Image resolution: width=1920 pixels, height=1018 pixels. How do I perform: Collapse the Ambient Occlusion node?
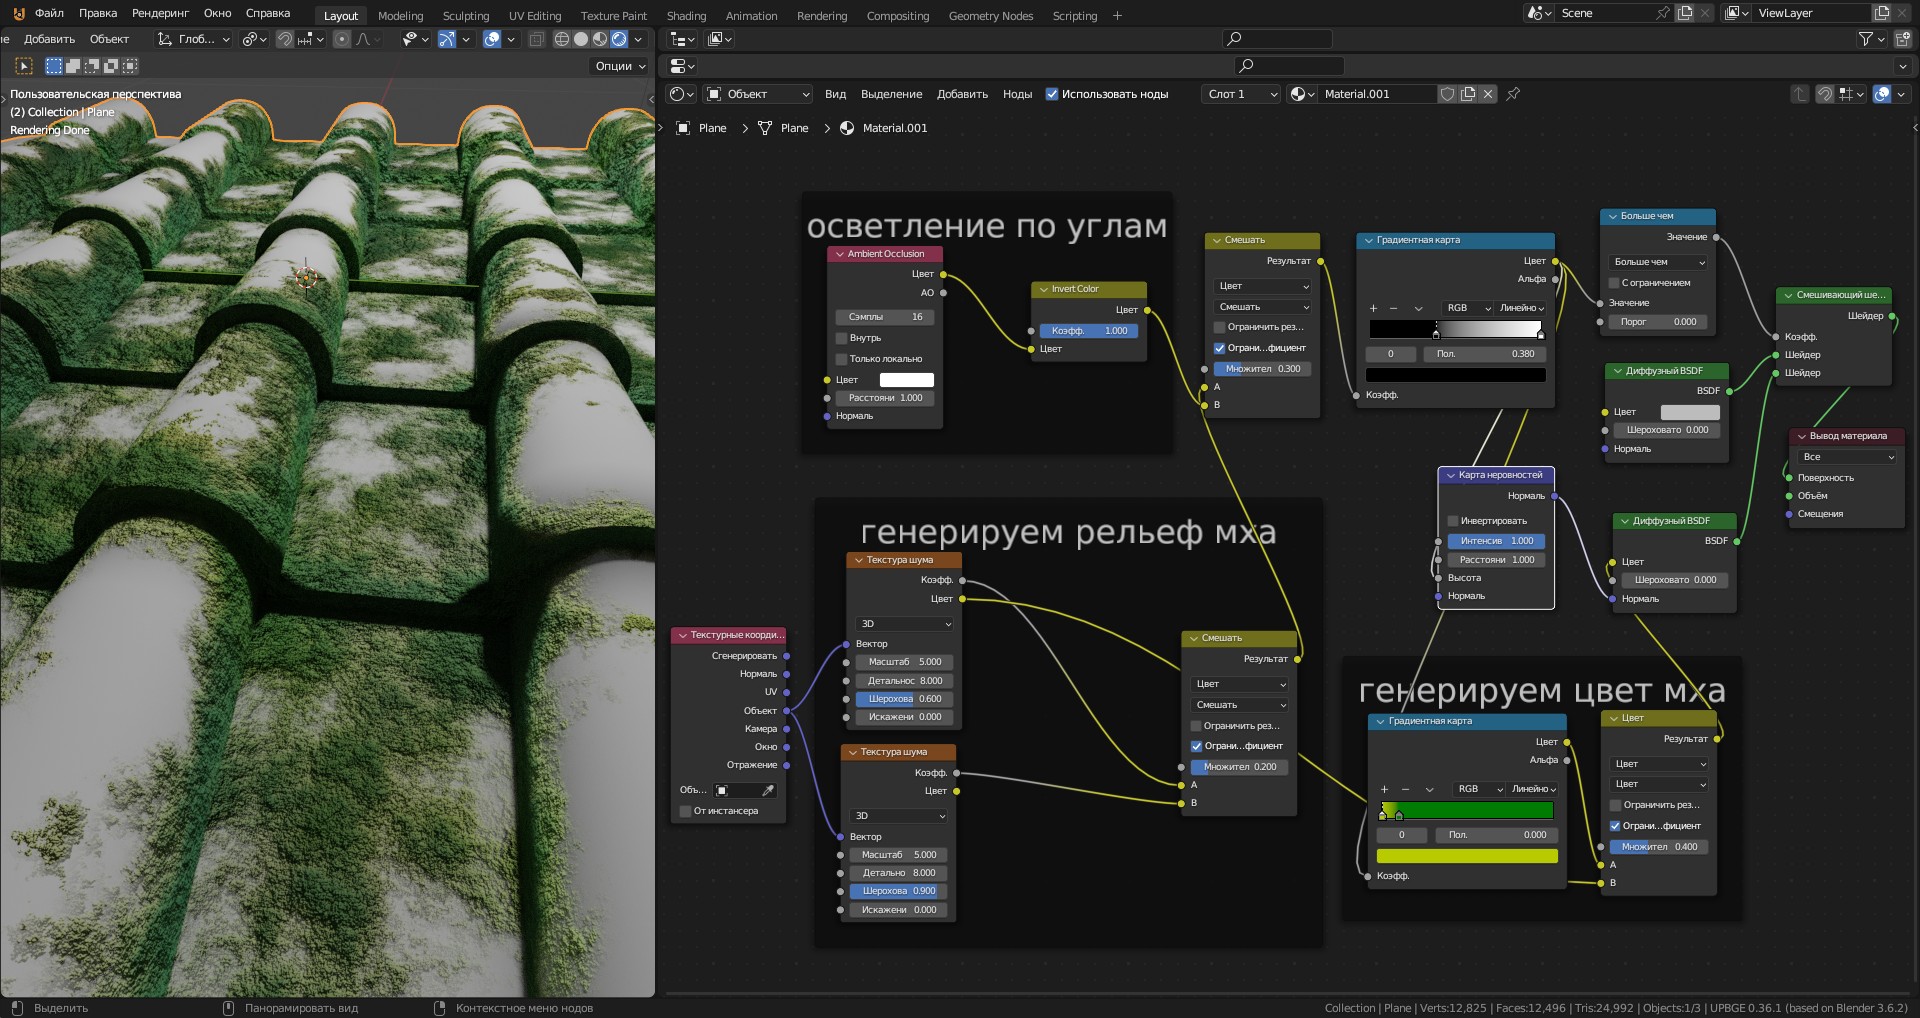[840, 254]
